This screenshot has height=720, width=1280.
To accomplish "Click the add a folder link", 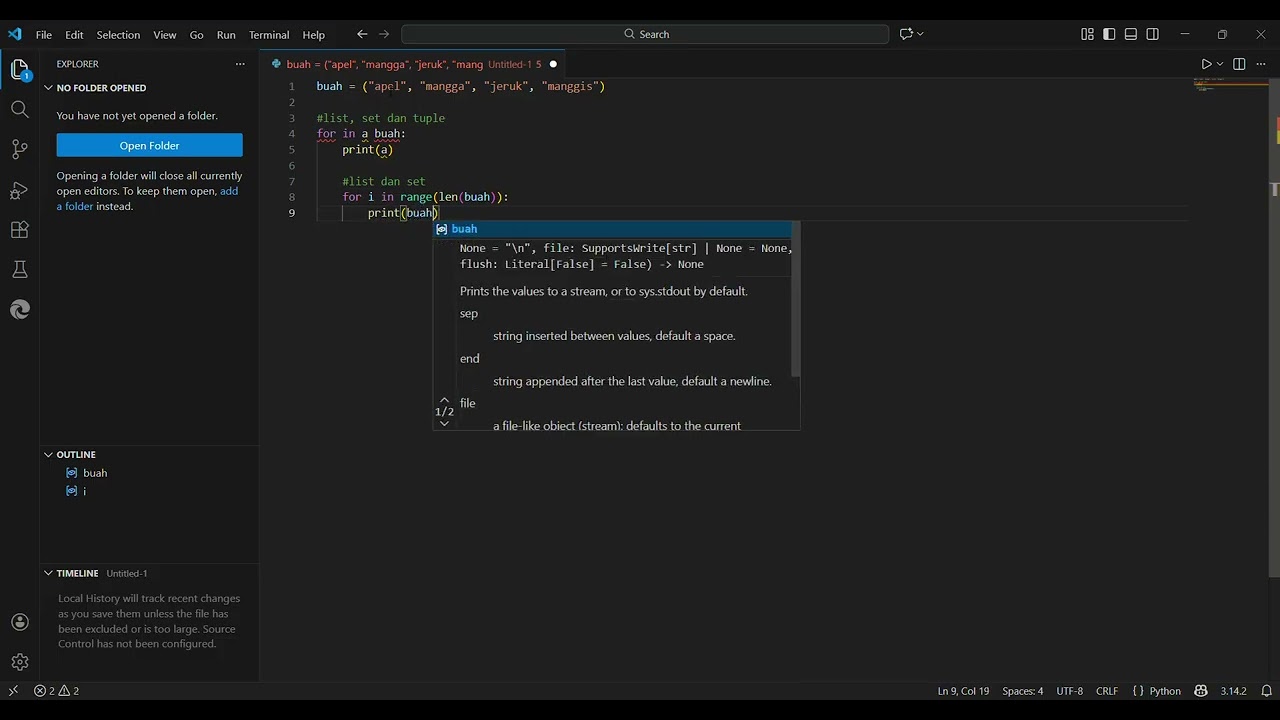I will click(x=147, y=198).
